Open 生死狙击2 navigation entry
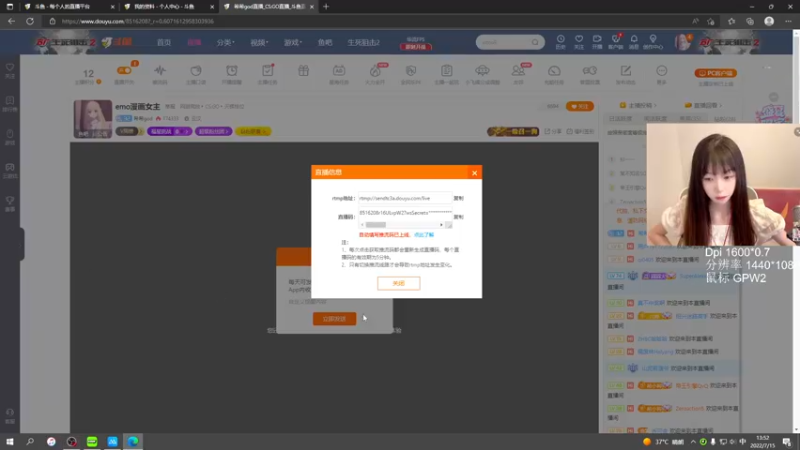Image resolution: width=800 pixels, height=450 pixels. 363,42
